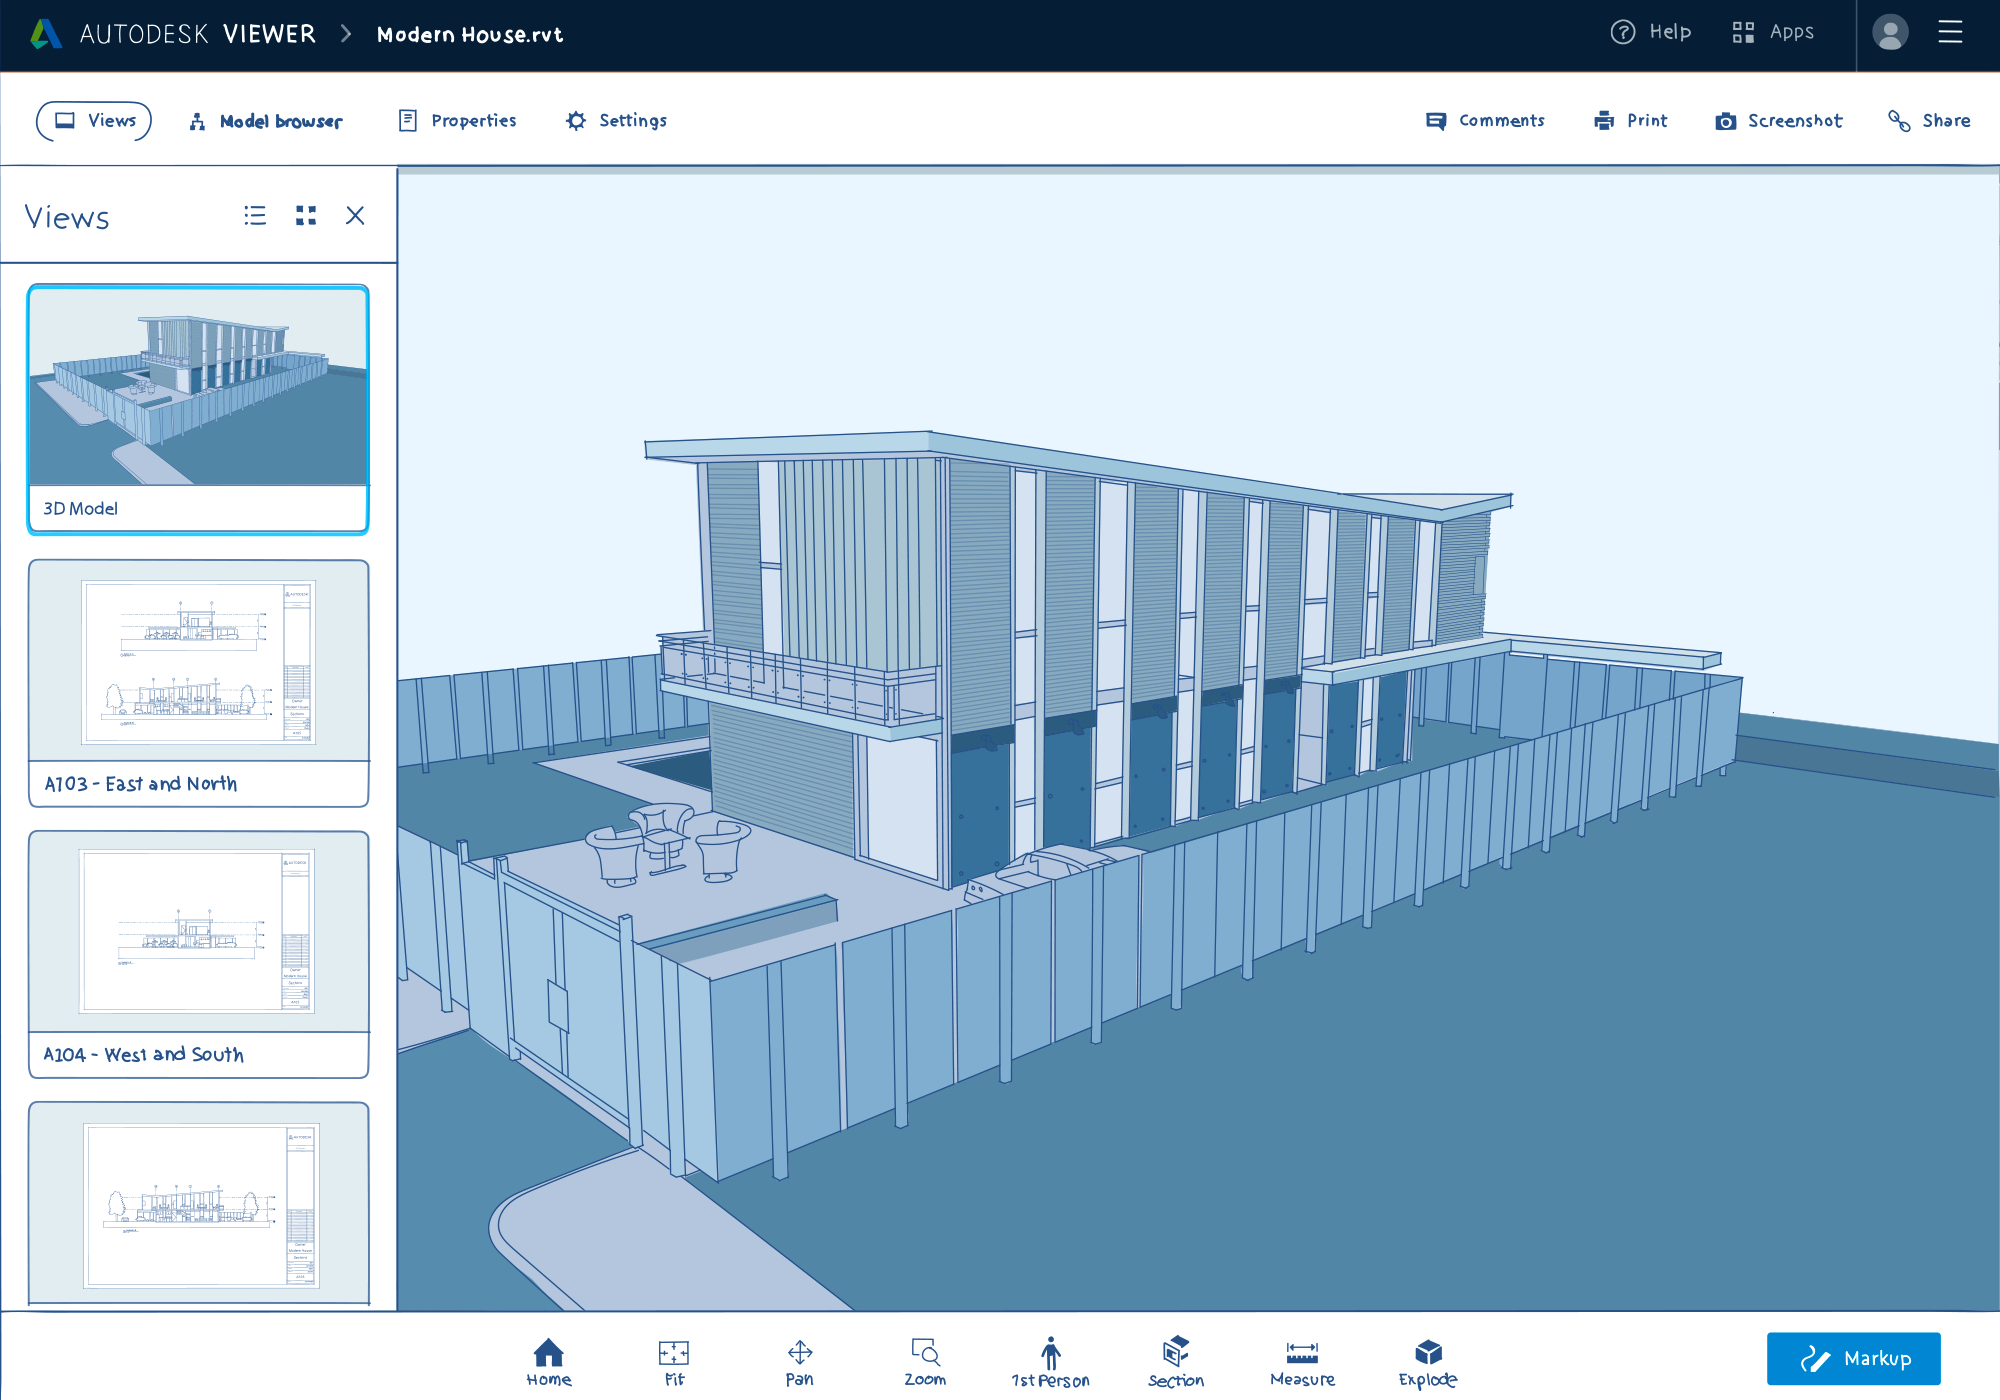
Task: Switch Views panel to grid layout
Action: [306, 216]
